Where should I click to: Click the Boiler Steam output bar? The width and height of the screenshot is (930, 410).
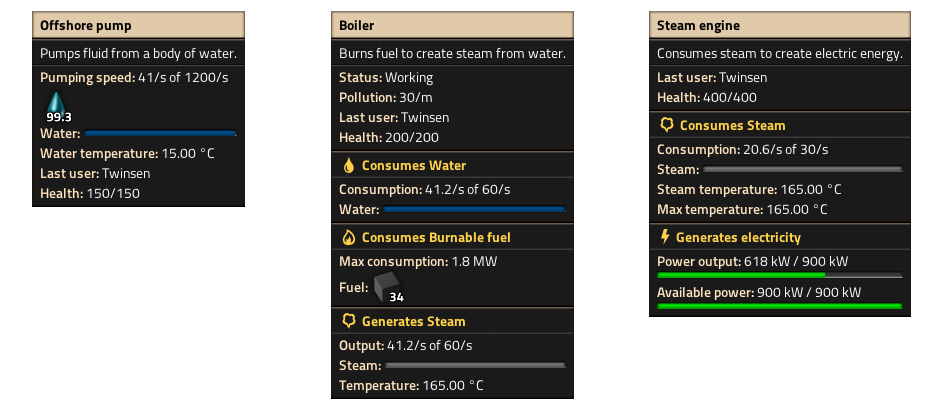(x=475, y=365)
